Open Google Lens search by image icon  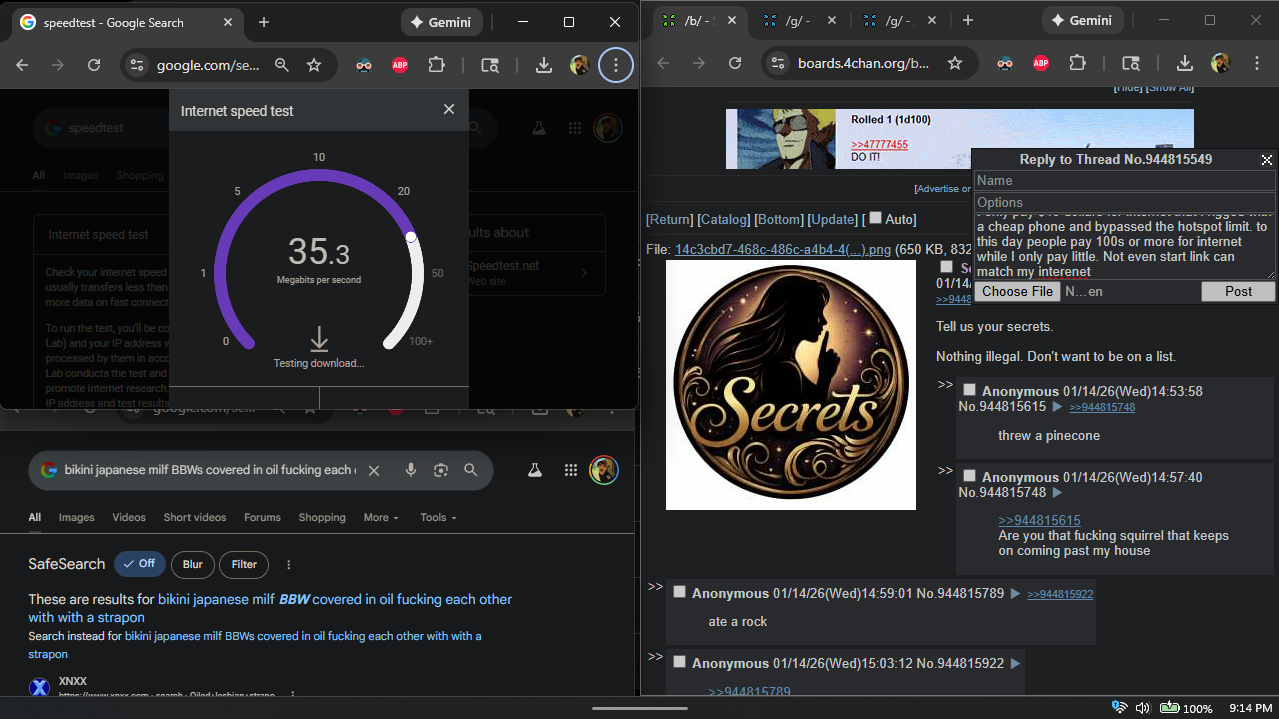coord(440,470)
